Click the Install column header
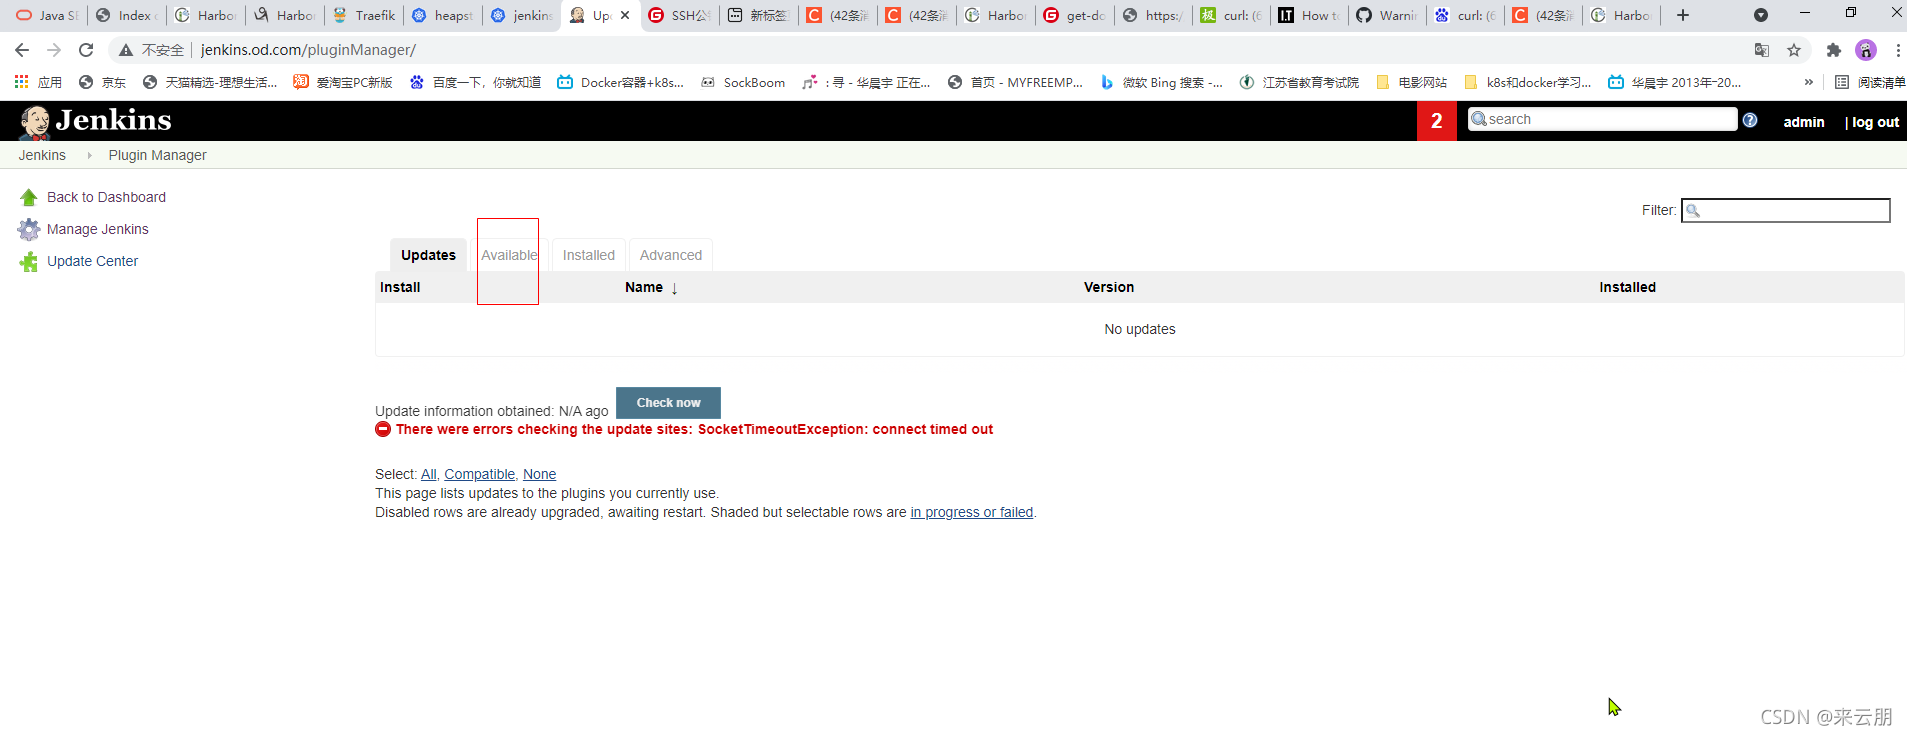Screen dimensions: 1907x735 click(x=400, y=287)
